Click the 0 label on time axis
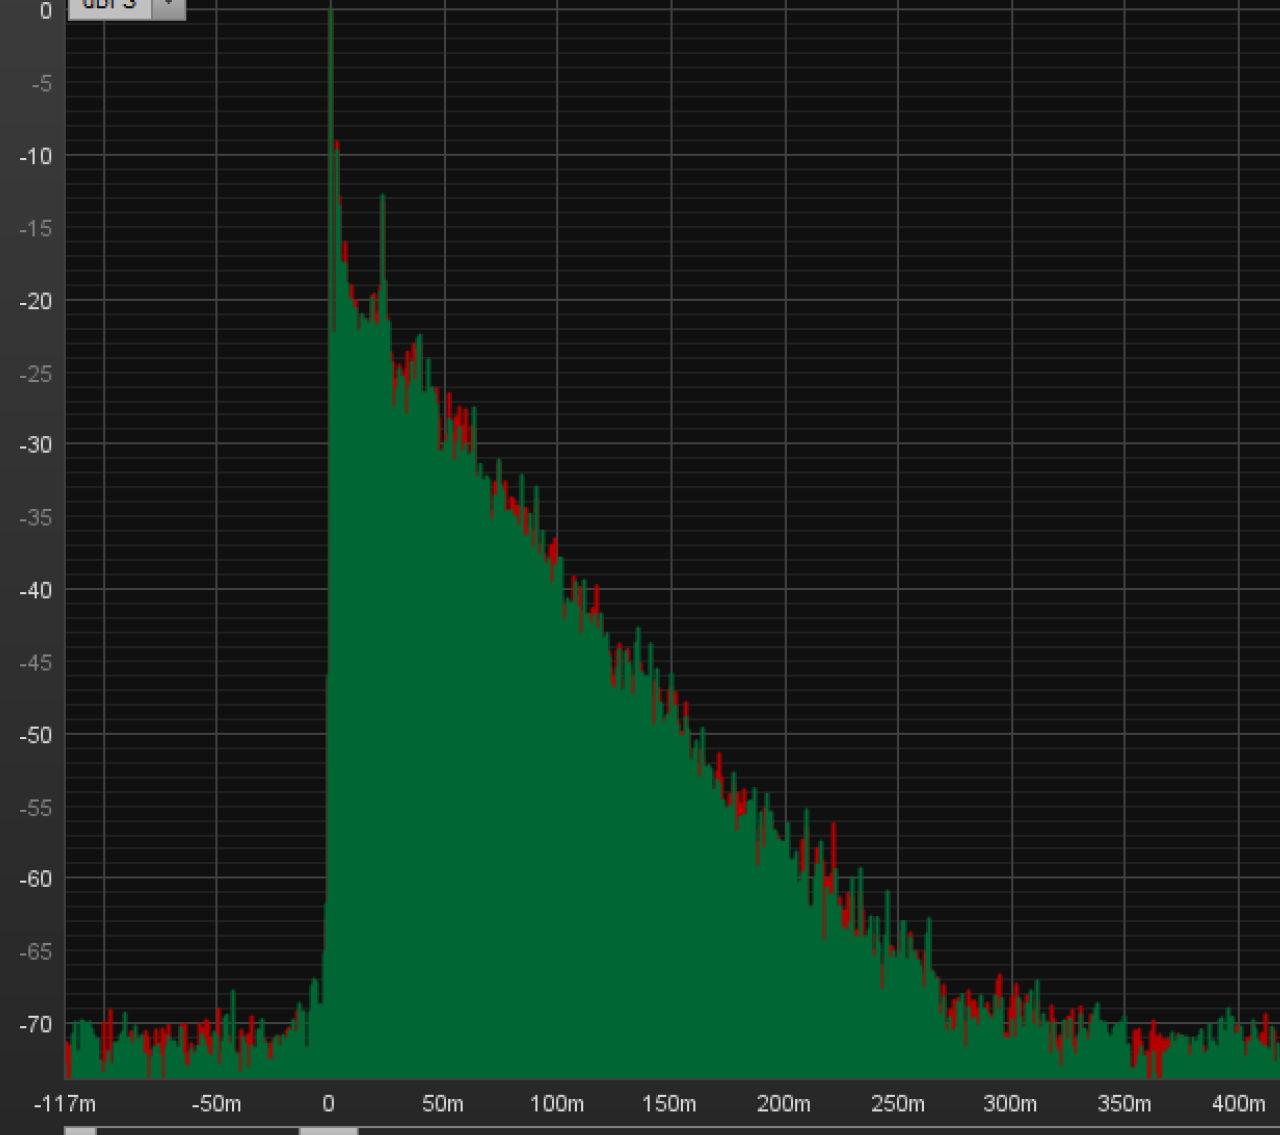Image resolution: width=1280 pixels, height=1135 pixels. [x=328, y=1104]
